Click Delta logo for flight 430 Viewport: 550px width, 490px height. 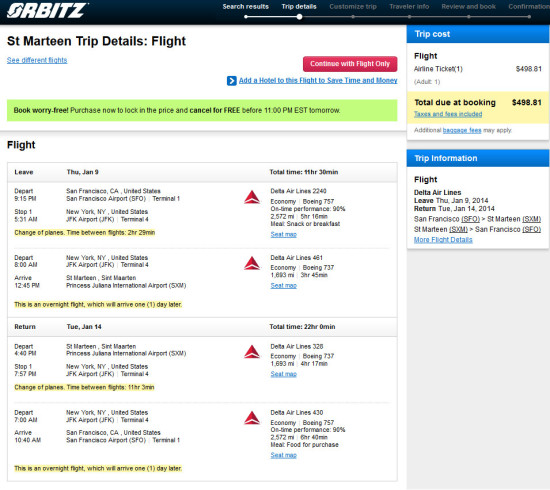click(252, 418)
